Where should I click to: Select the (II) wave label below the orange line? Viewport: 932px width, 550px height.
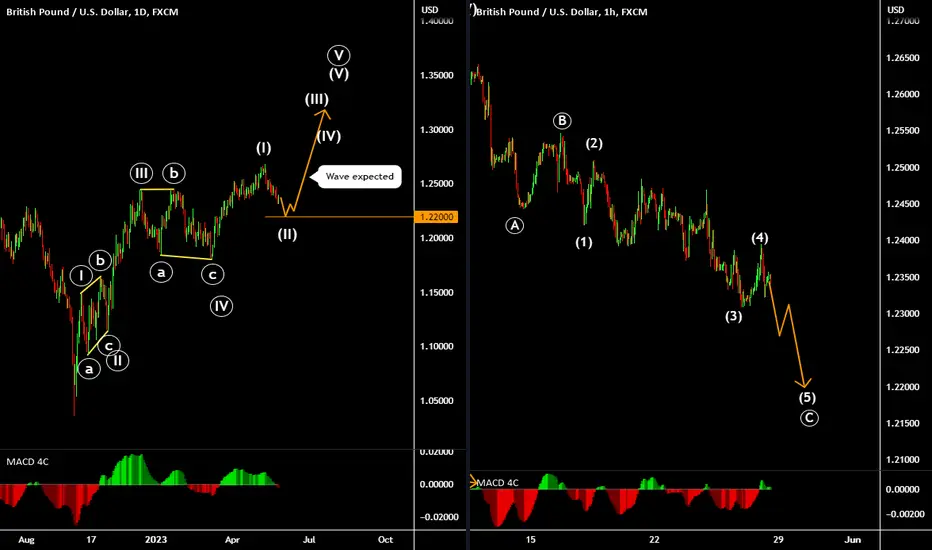287,234
